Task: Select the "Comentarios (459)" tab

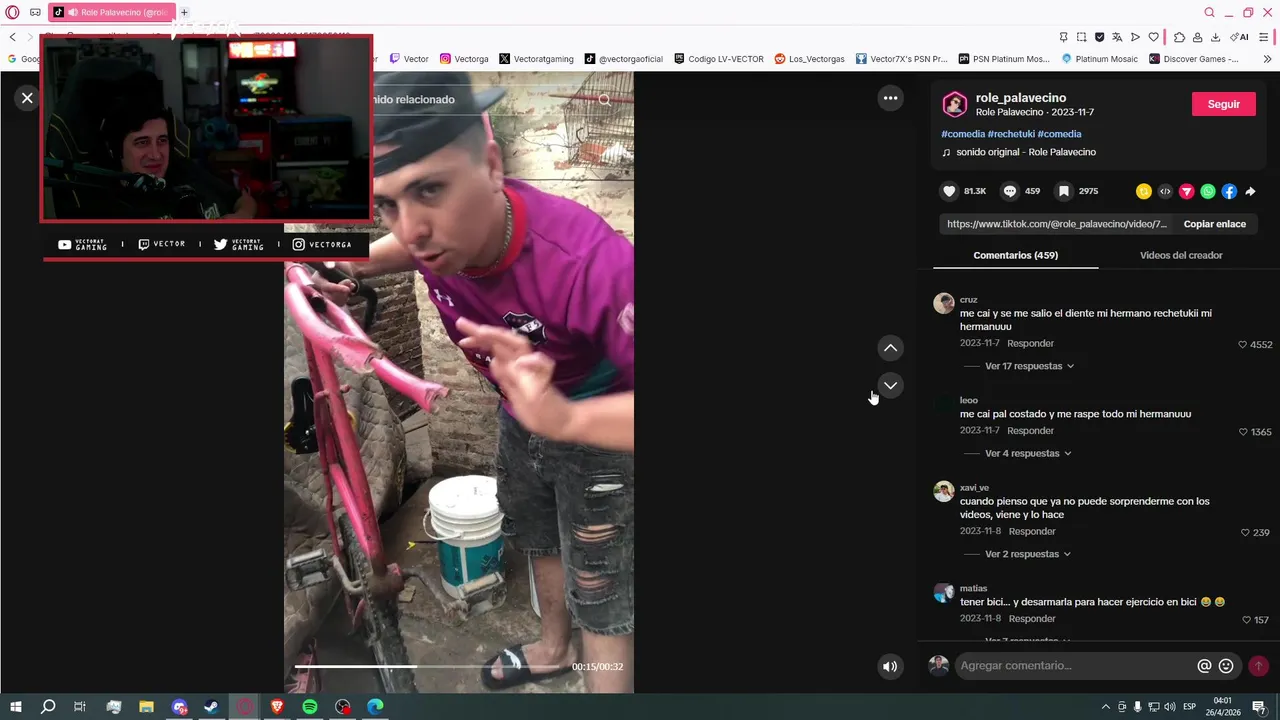Action: pyautogui.click(x=1015, y=255)
